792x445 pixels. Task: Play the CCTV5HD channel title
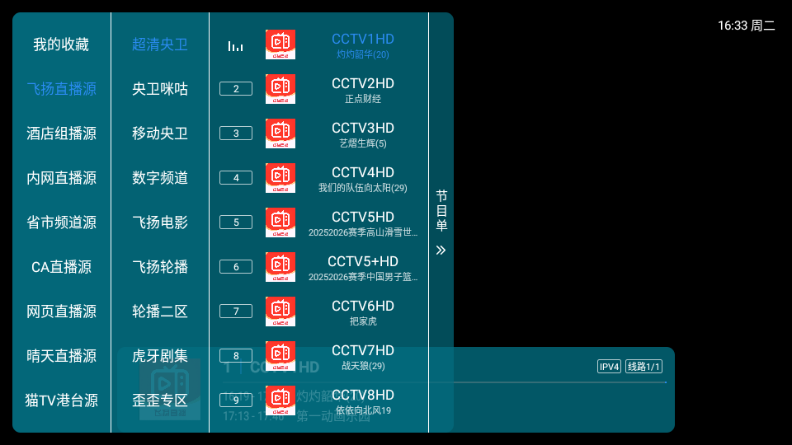(x=363, y=217)
